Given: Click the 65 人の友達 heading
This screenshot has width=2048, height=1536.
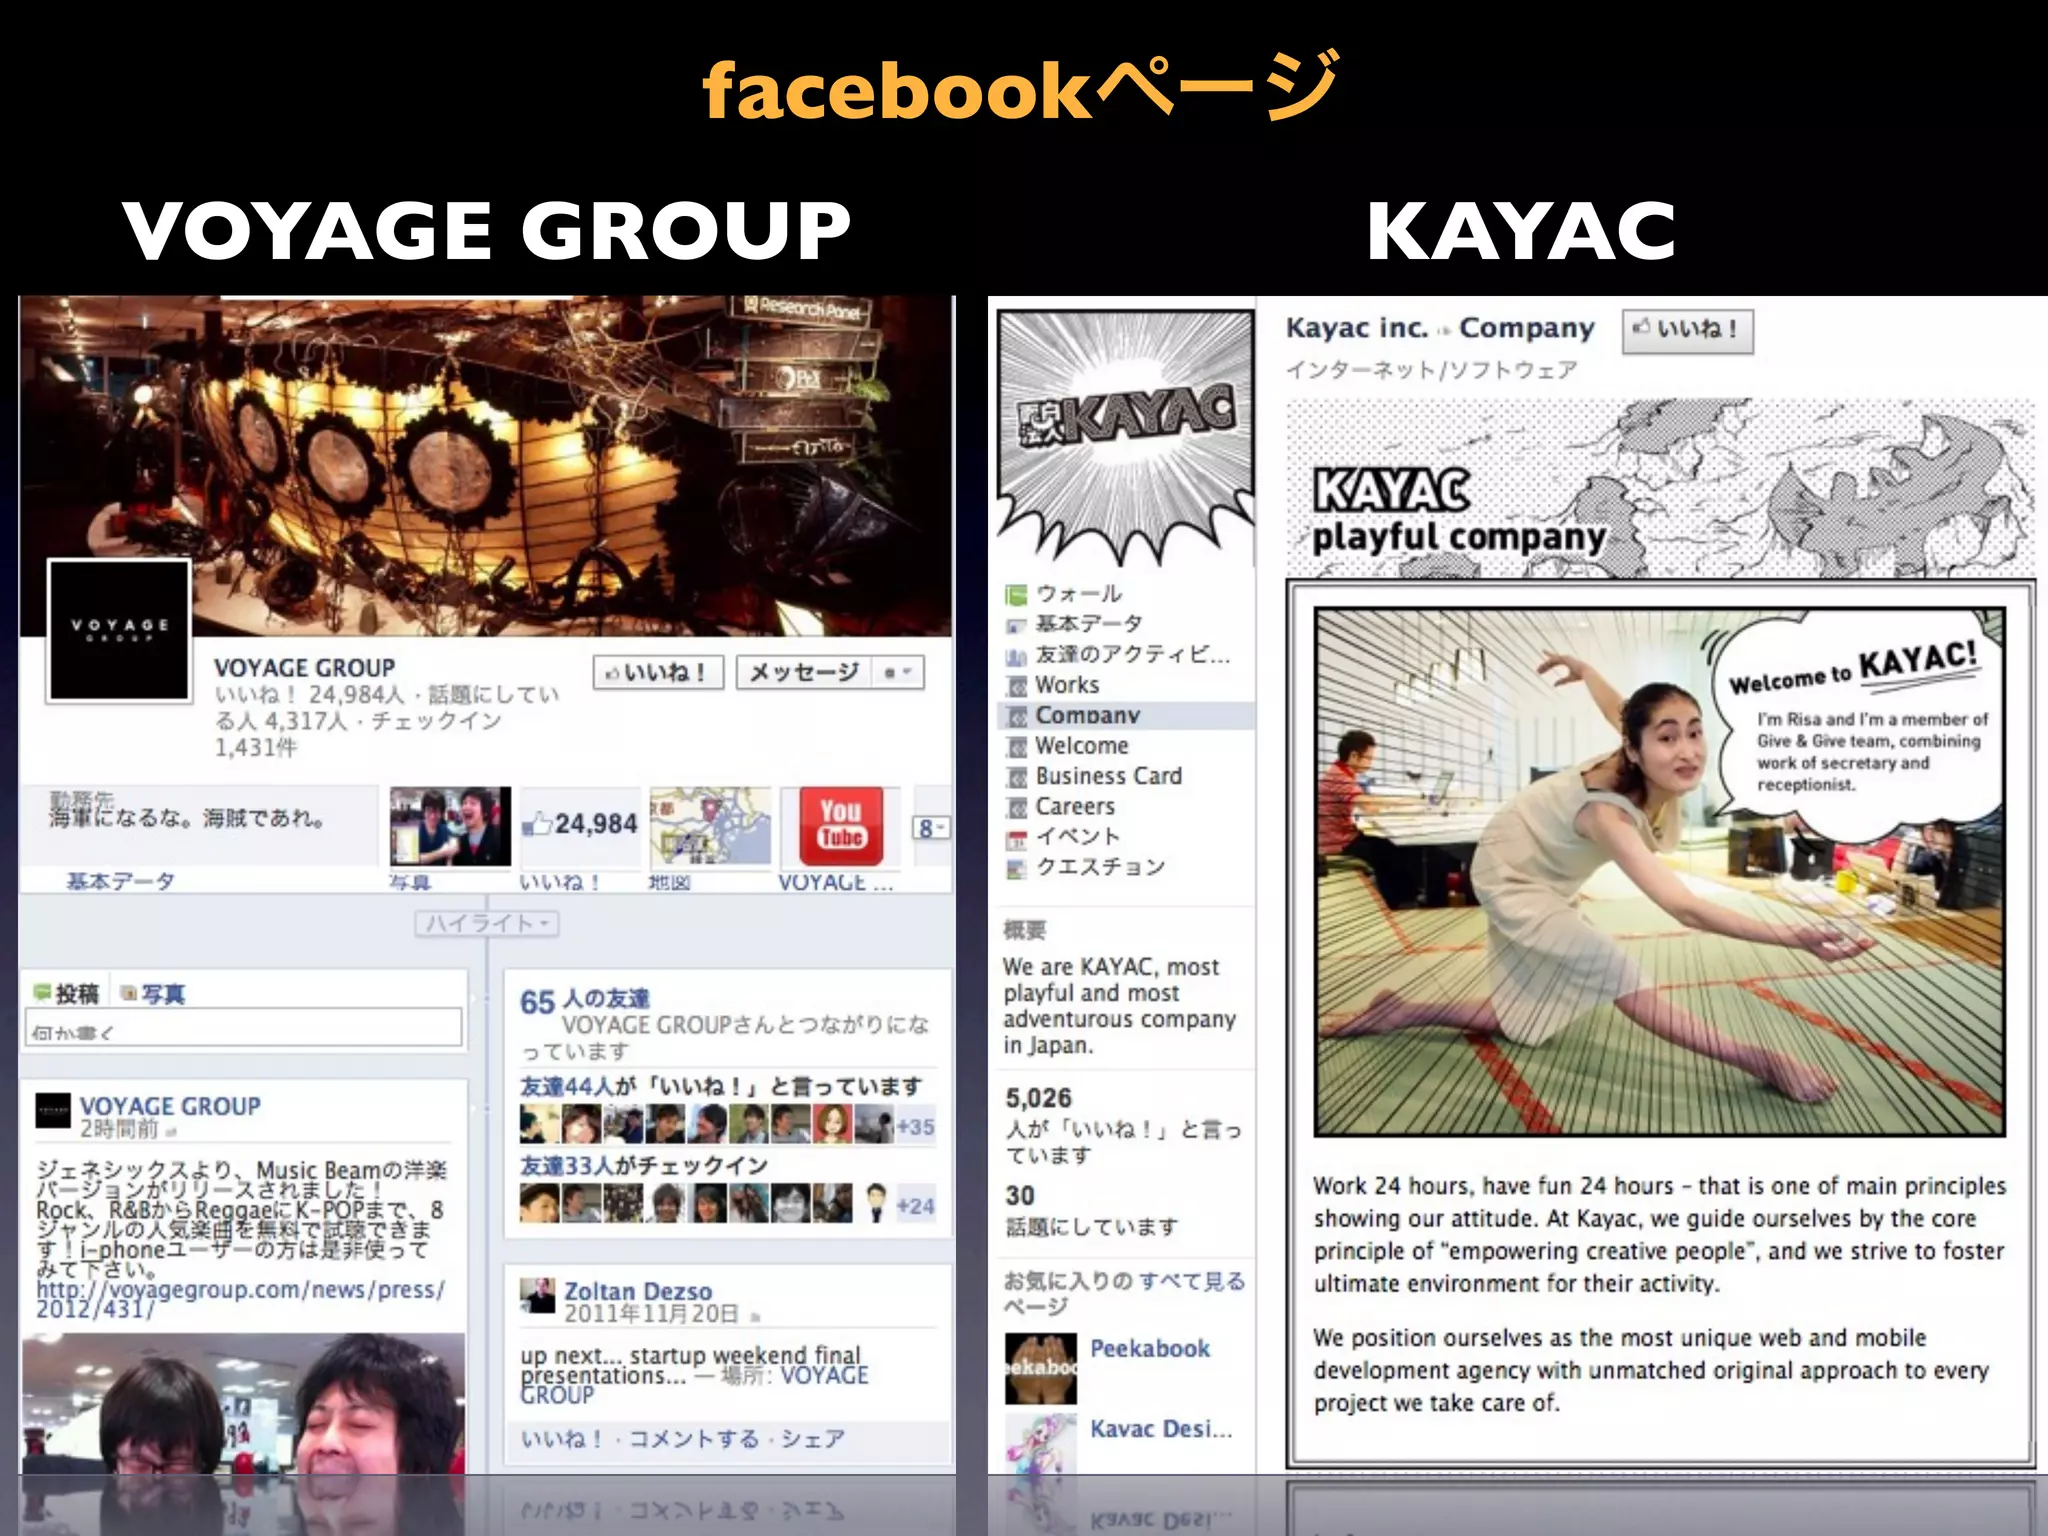Looking at the screenshot, I should (585, 1000).
